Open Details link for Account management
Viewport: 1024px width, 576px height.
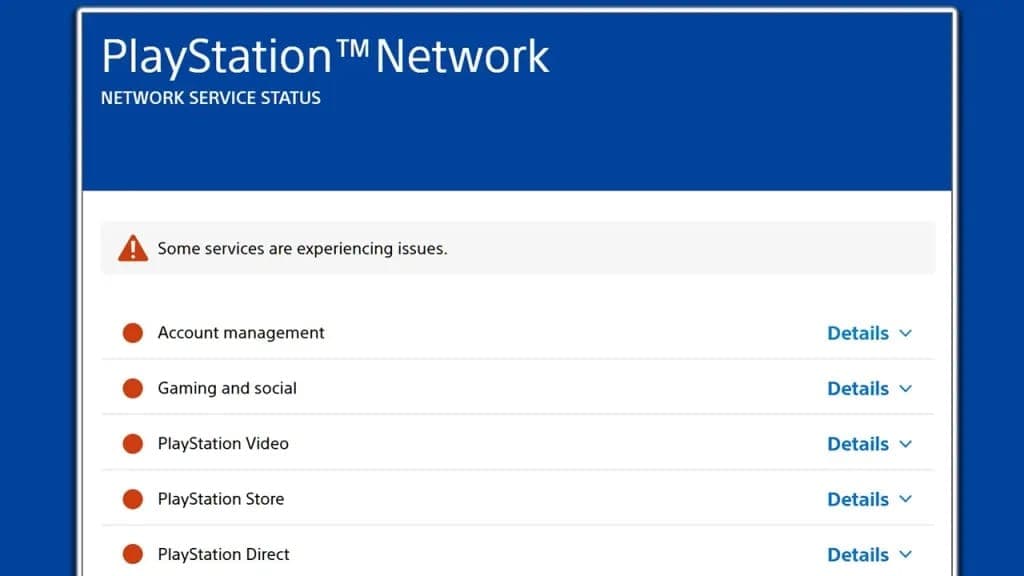857,333
